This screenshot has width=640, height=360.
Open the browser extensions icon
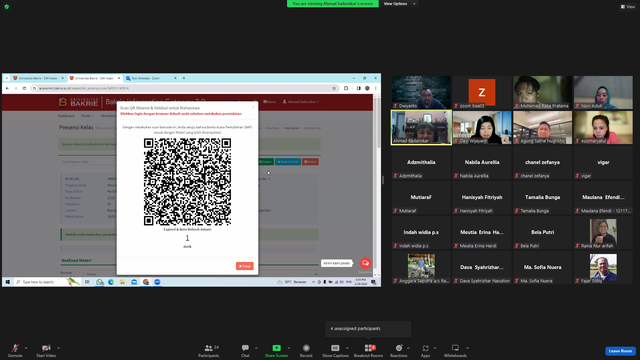click(346, 88)
